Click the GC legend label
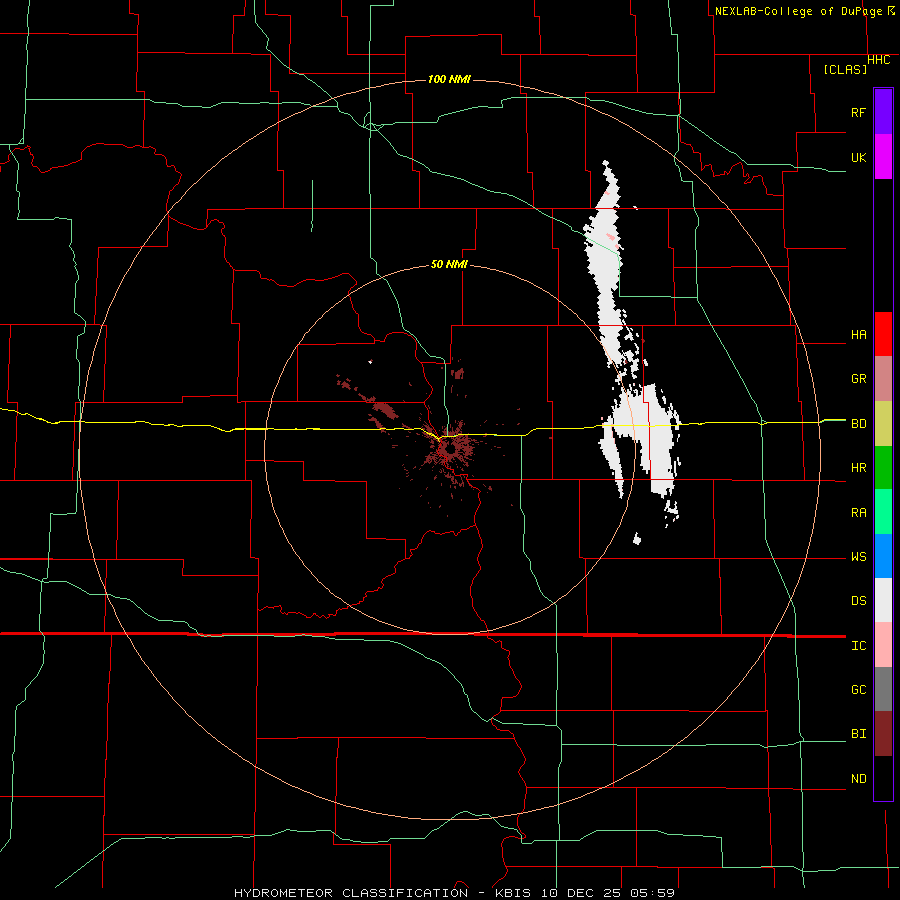The width and height of the screenshot is (900, 900). [x=858, y=690]
